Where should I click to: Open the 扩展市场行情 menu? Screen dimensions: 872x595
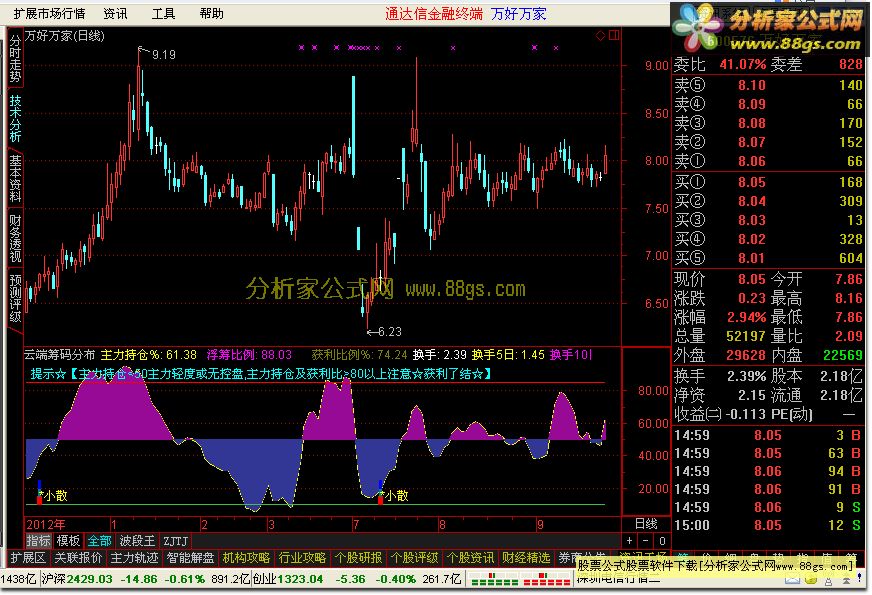pos(49,13)
